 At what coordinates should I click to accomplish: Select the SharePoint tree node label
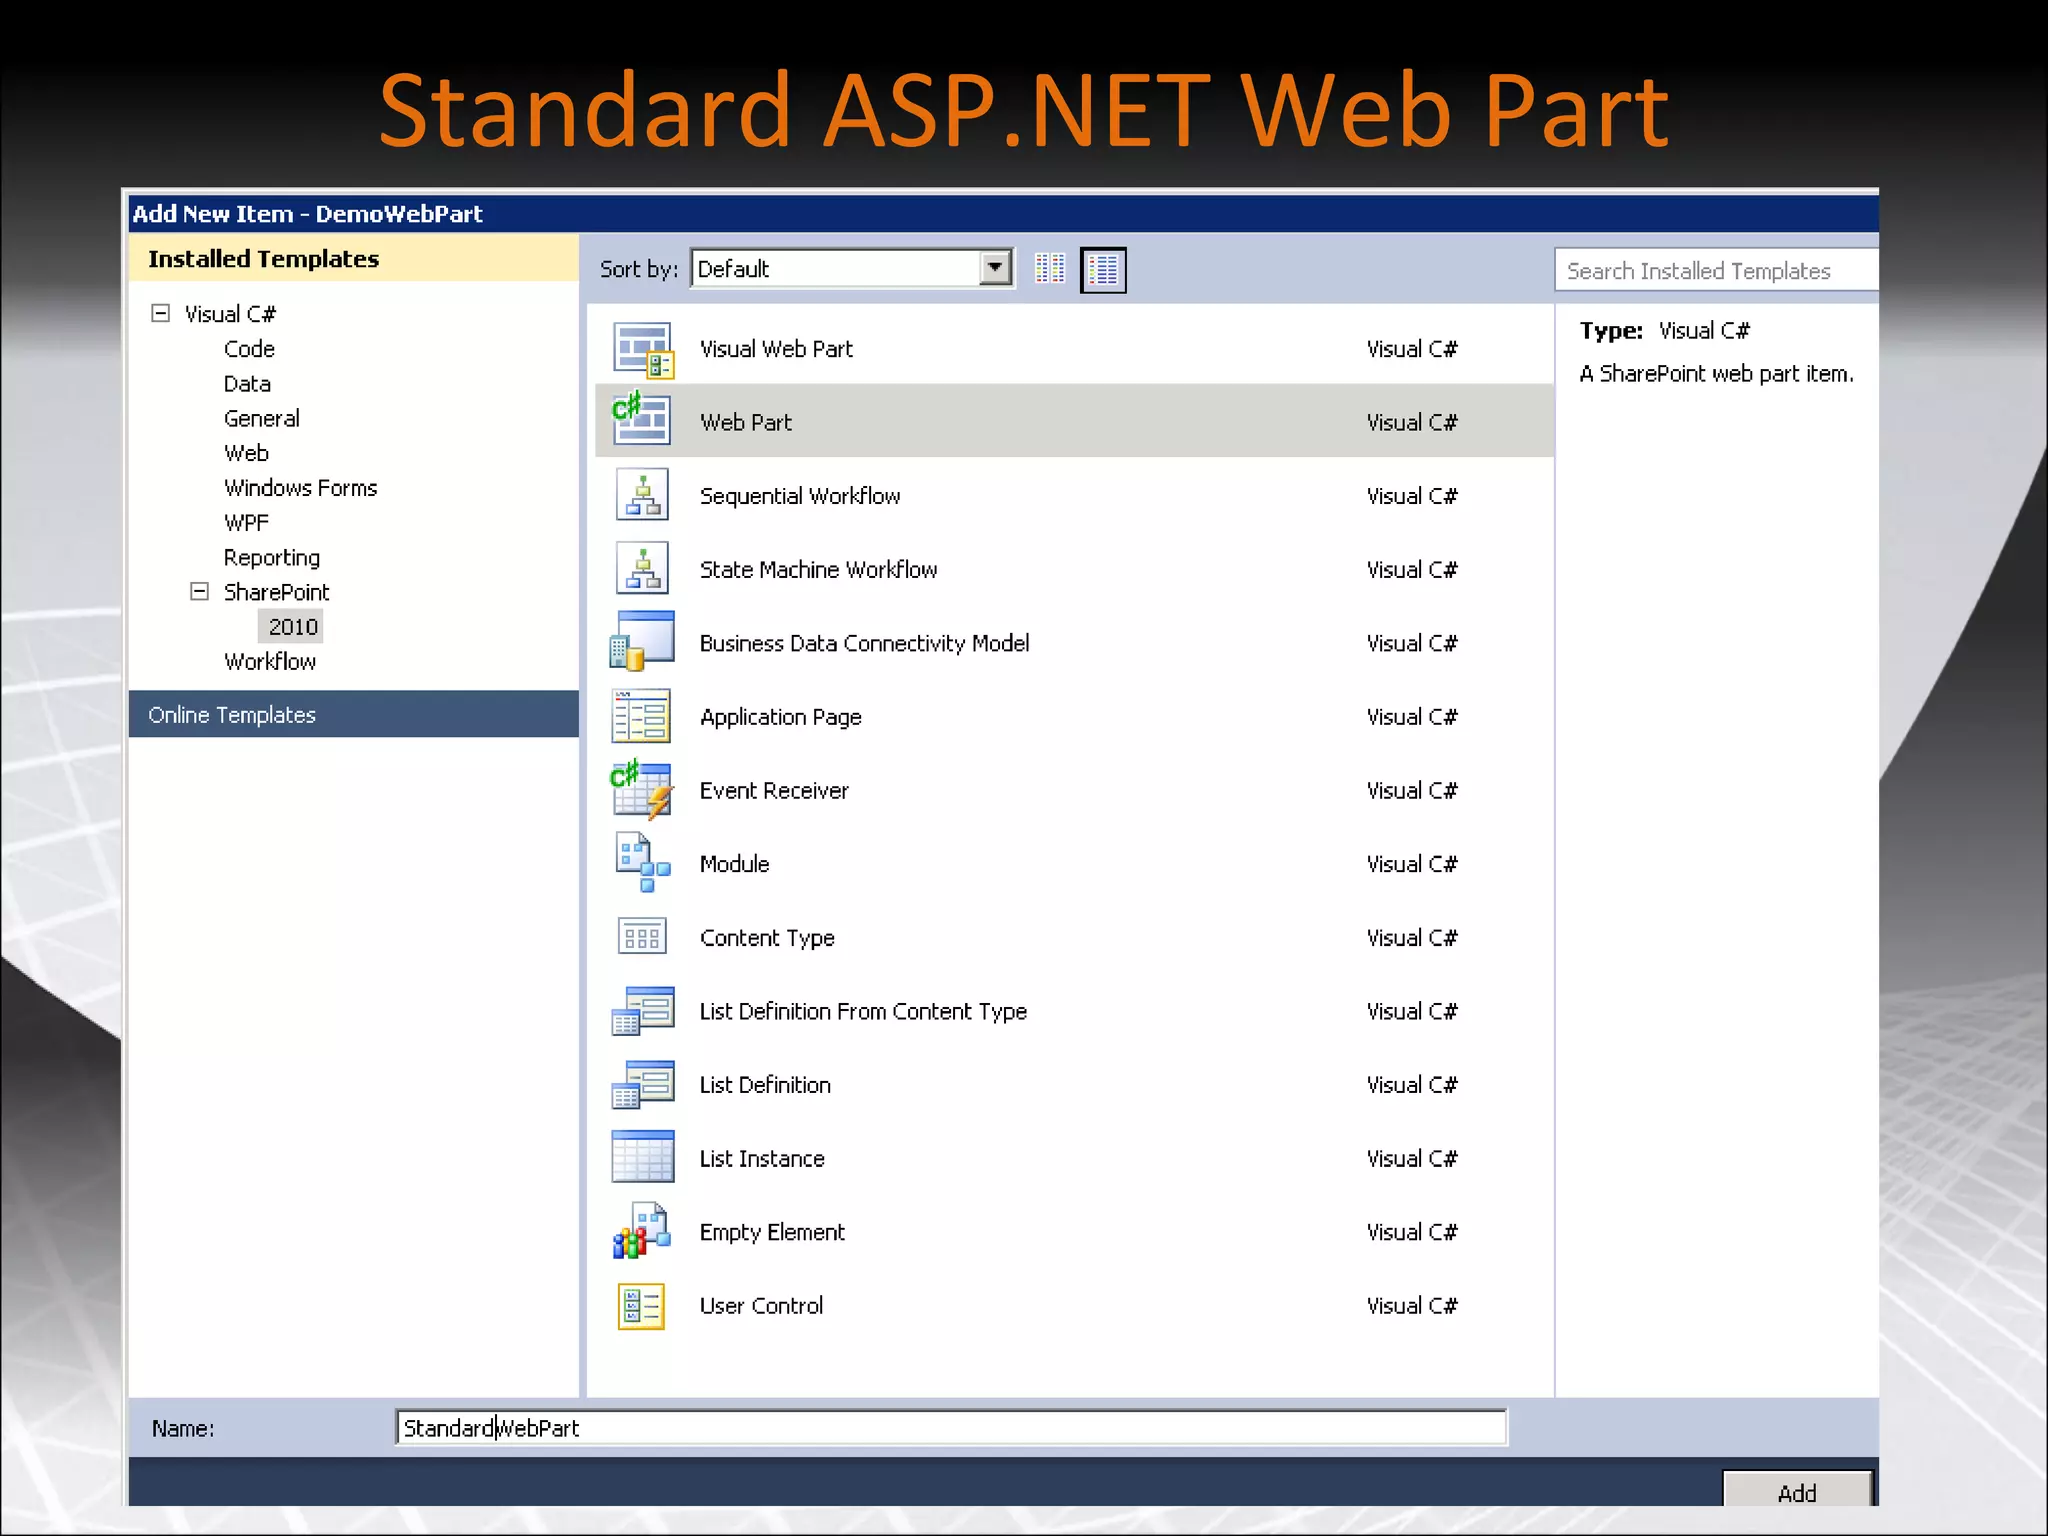coord(276,592)
